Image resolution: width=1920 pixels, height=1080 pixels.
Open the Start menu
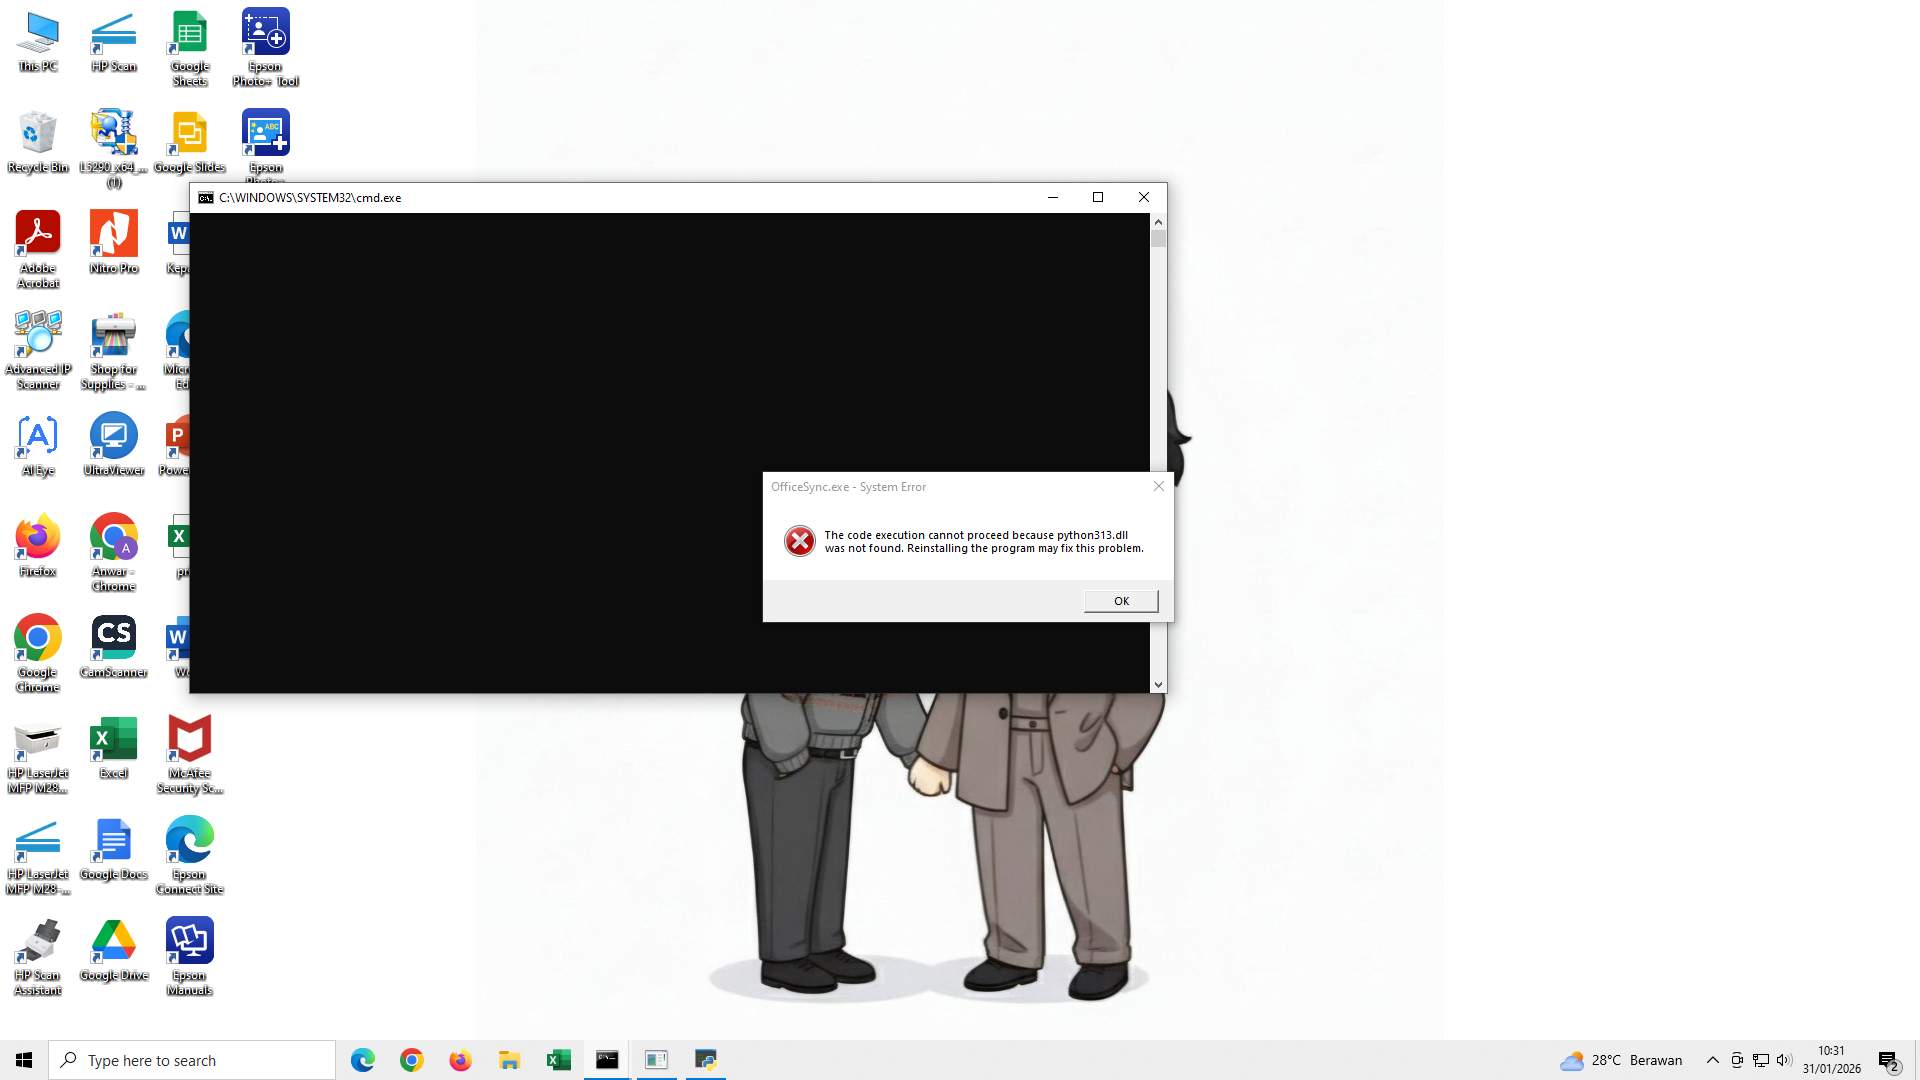click(x=23, y=1059)
